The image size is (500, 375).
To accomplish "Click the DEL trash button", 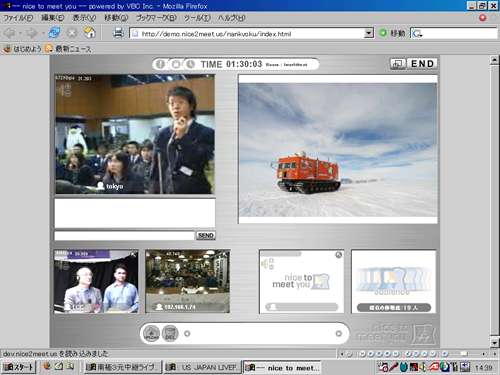I will click(x=170, y=333).
